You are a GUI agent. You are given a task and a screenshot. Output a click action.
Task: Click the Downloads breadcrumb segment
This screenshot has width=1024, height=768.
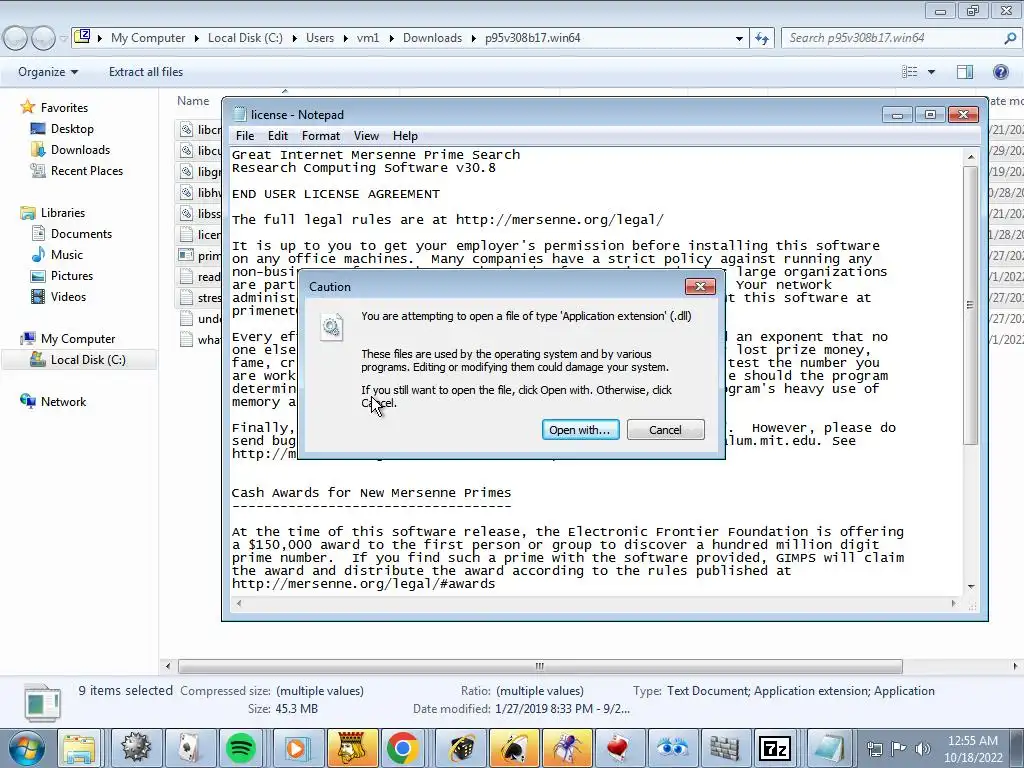[432, 38]
